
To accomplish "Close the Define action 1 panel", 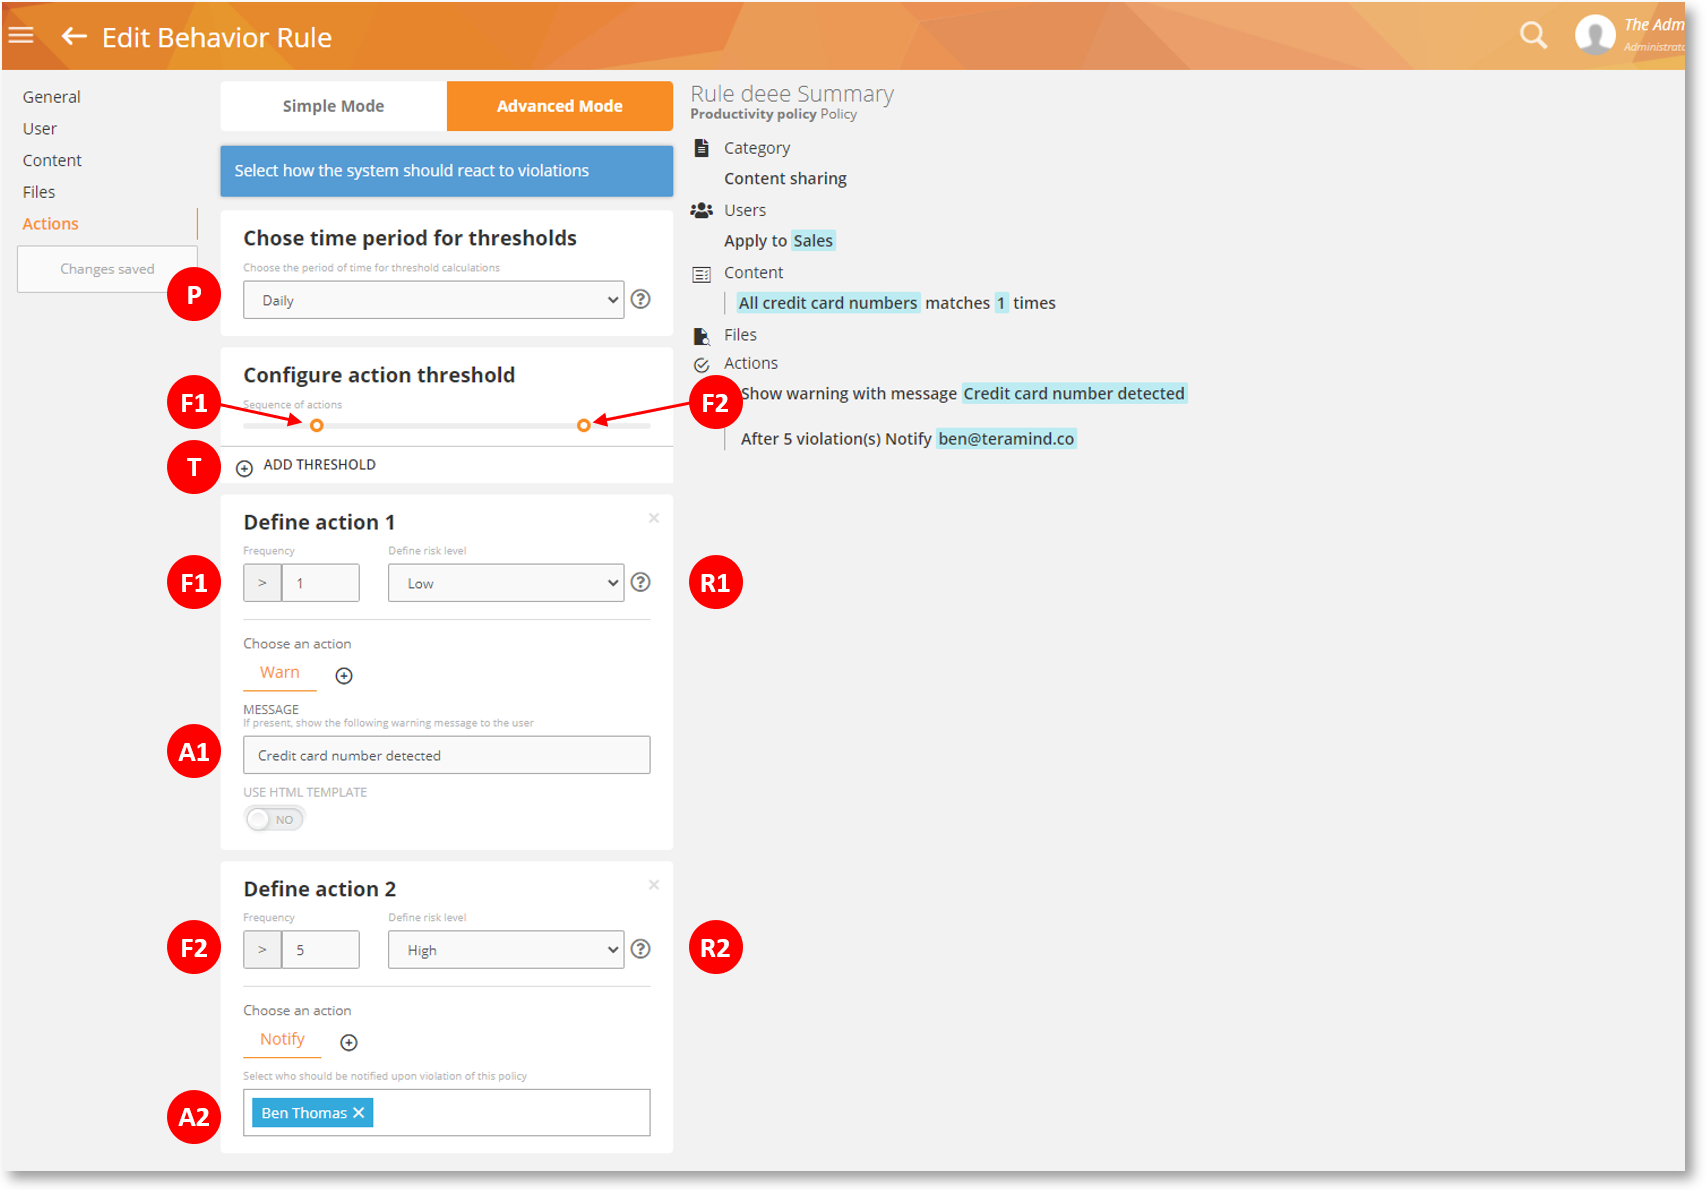I will click(654, 518).
